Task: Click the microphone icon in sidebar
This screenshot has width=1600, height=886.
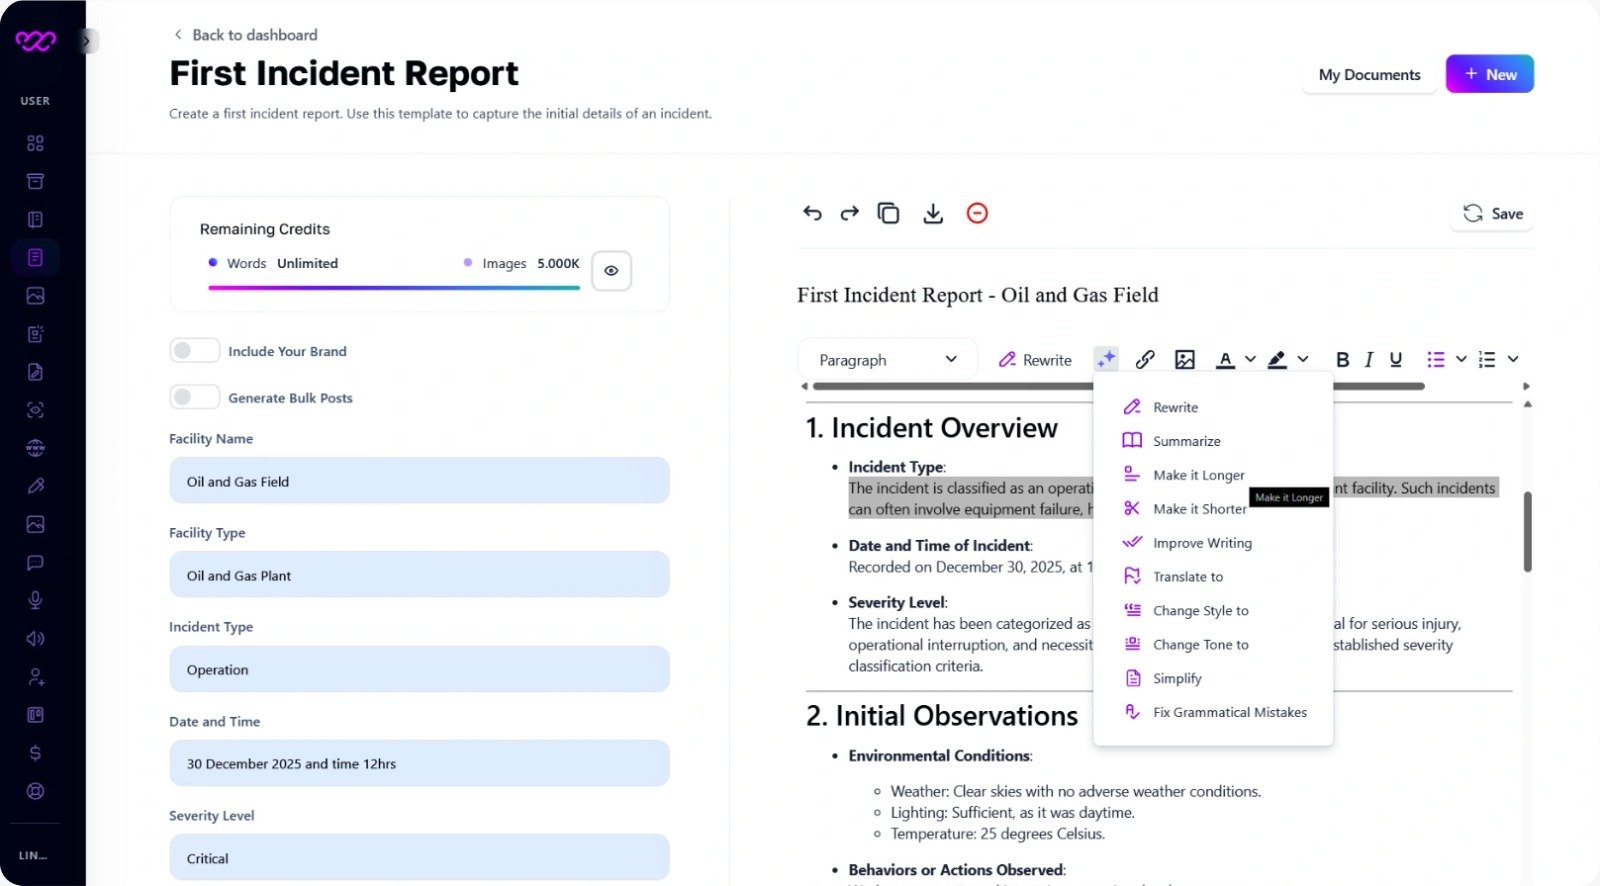Action: [35, 600]
